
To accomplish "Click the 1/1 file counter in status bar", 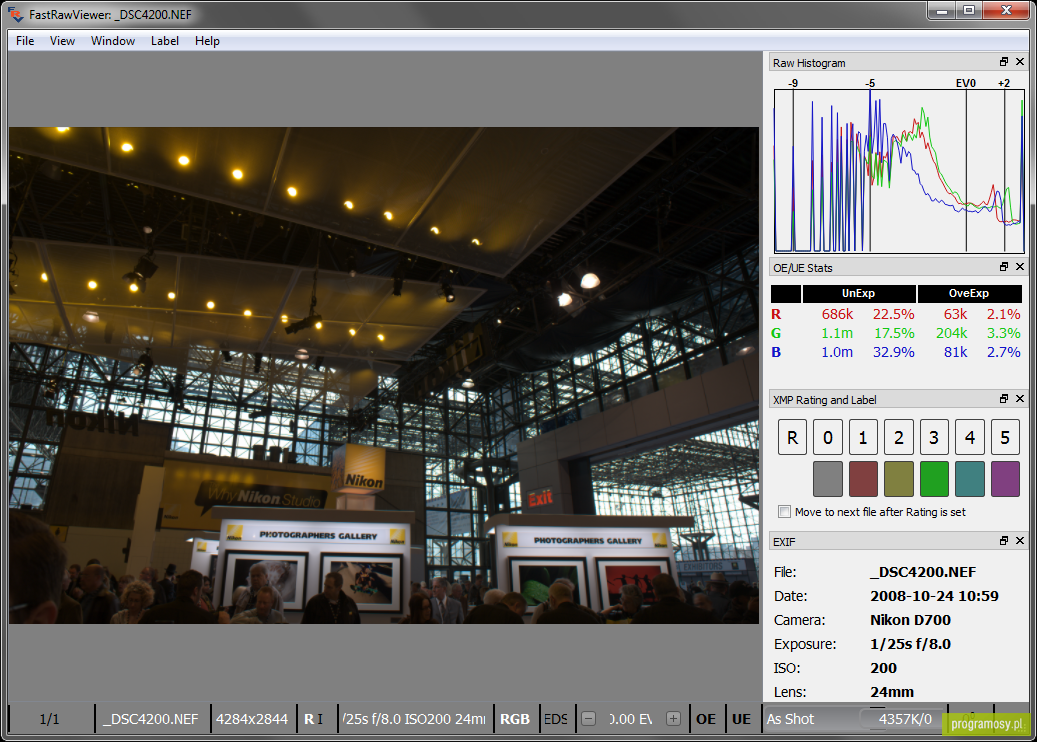I will pyautogui.click(x=50, y=719).
